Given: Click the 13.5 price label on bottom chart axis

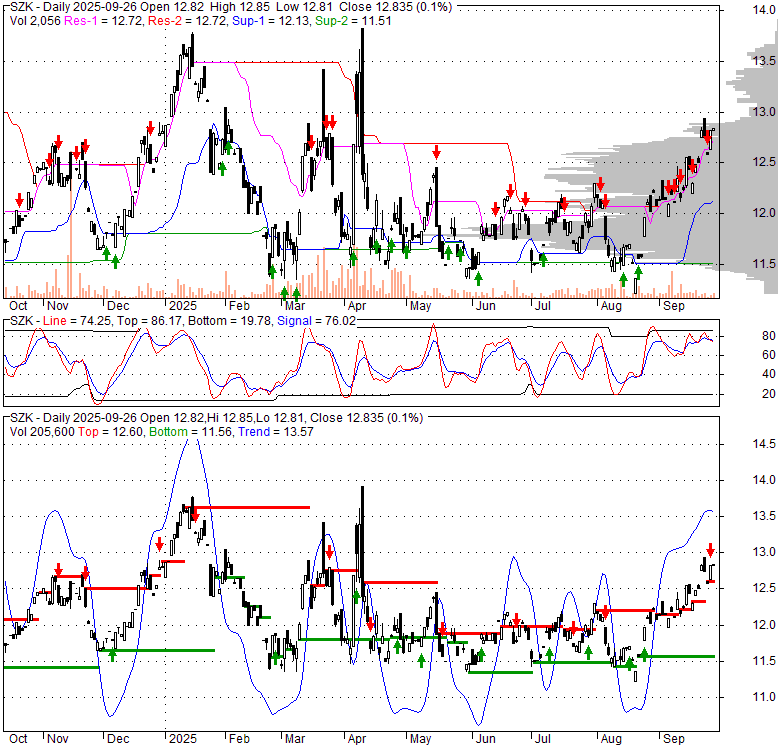Looking at the screenshot, I should (x=764, y=516).
